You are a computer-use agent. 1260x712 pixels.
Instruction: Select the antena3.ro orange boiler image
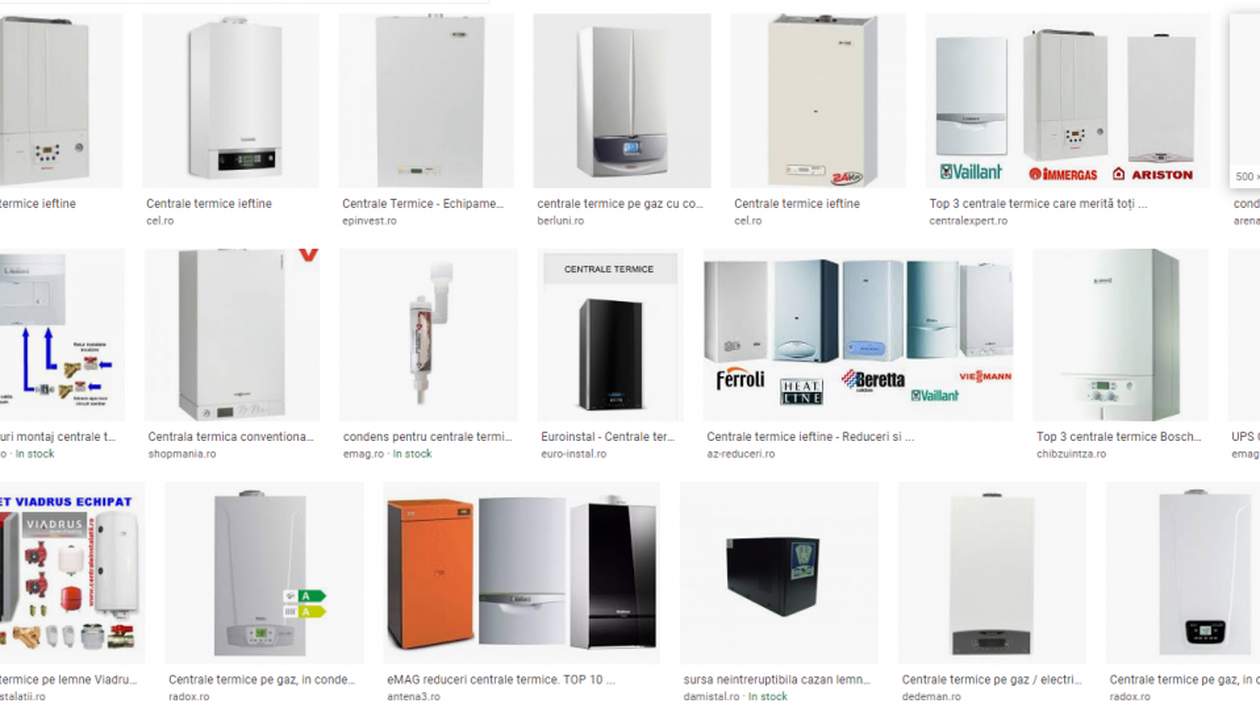click(521, 573)
